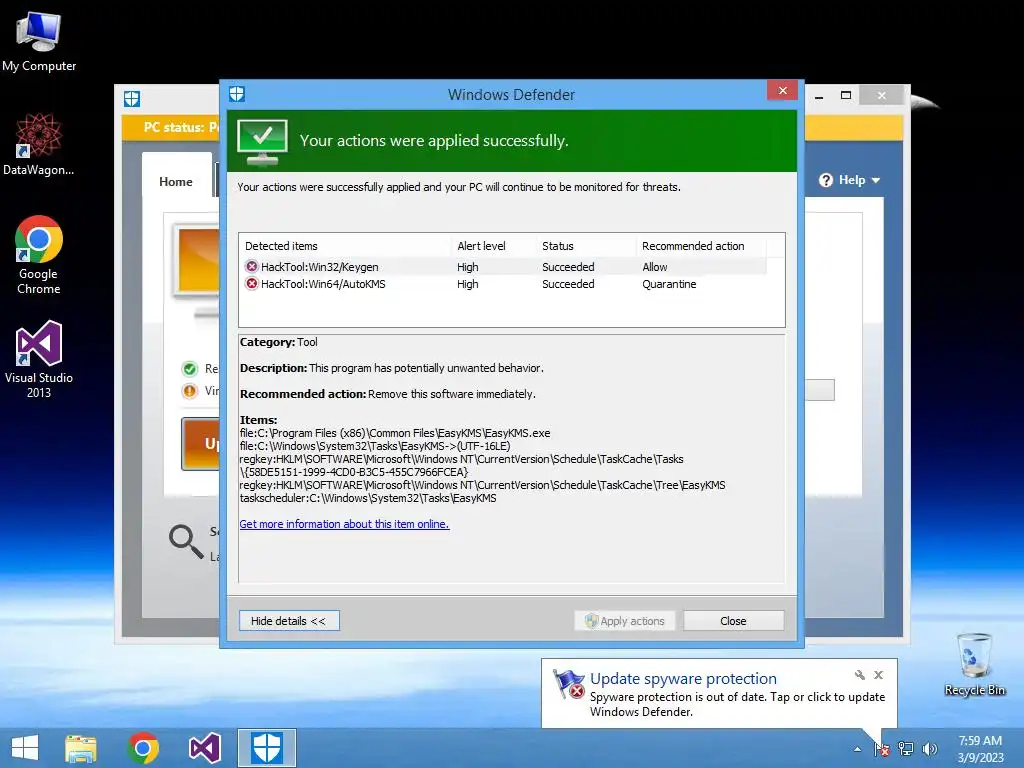1024x768 pixels.
Task: Maximize the background Windows Defender window
Action: click(x=846, y=95)
